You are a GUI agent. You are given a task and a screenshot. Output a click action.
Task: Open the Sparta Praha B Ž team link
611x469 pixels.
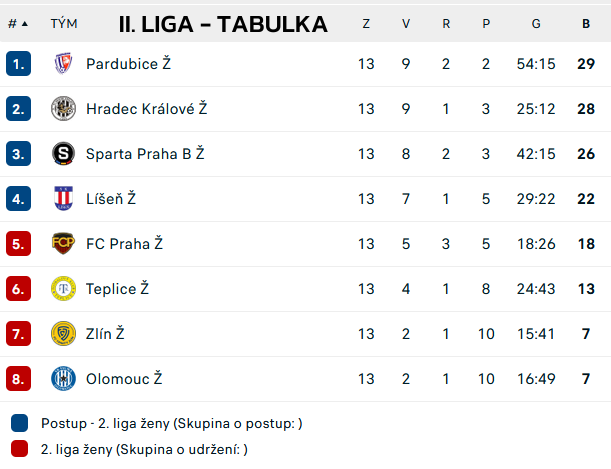pyautogui.click(x=145, y=153)
